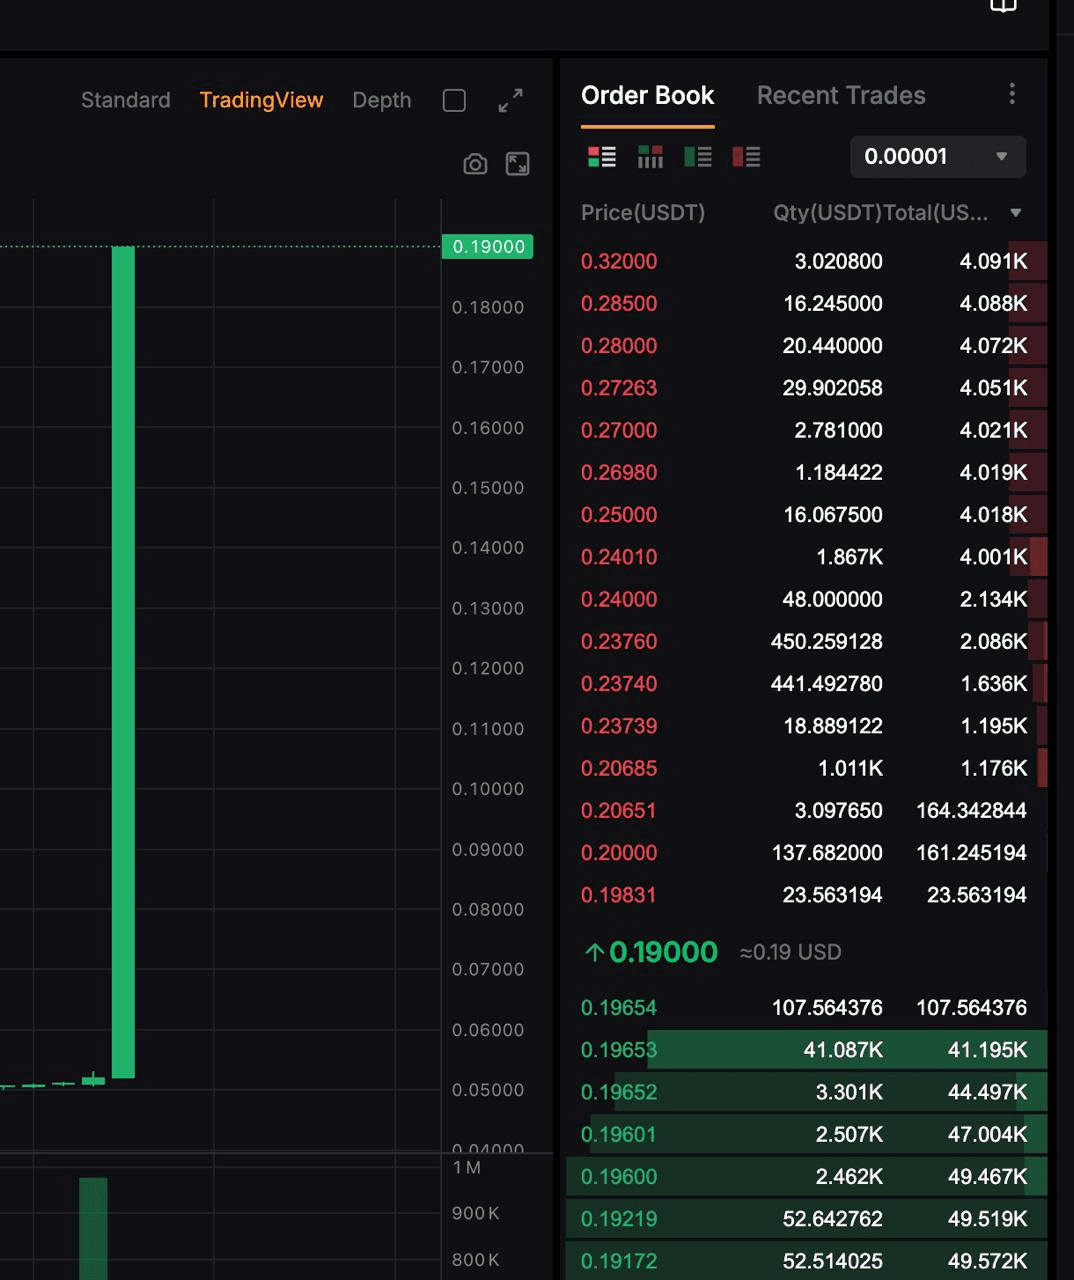The image size is (1074, 1280).
Task: Select the Depth chart view
Action: pyautogui.click(x=382, y=100)
